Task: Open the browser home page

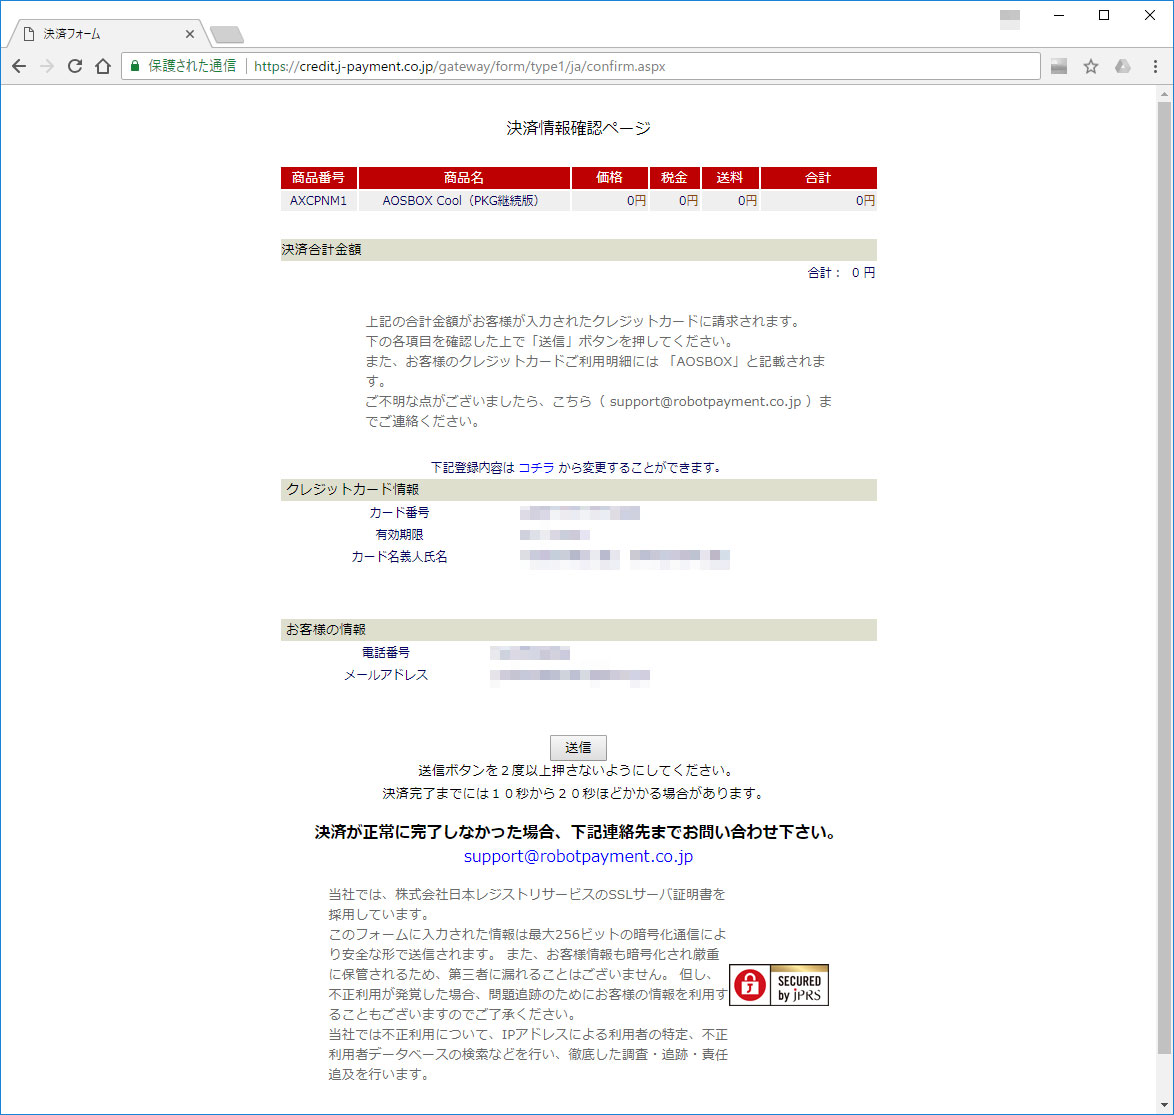Action: tap(103, 66)
